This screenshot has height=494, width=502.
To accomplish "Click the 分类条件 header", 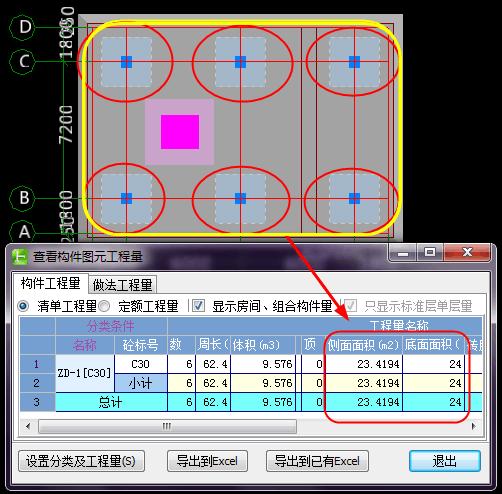I will [x=111, y=326].
